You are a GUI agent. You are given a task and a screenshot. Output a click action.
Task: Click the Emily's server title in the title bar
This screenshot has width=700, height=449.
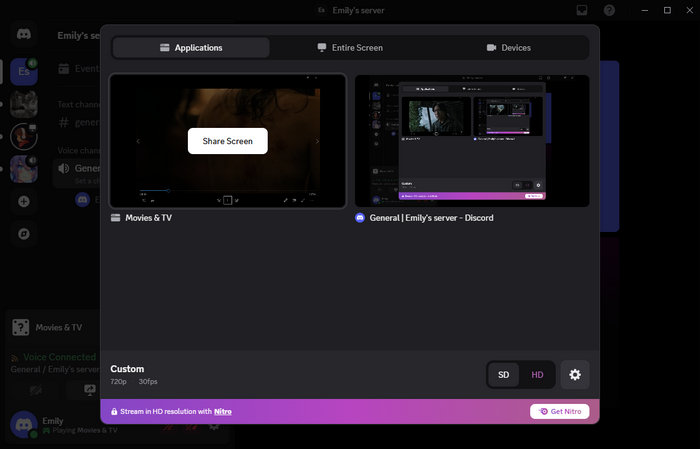(x=358, y=10)
